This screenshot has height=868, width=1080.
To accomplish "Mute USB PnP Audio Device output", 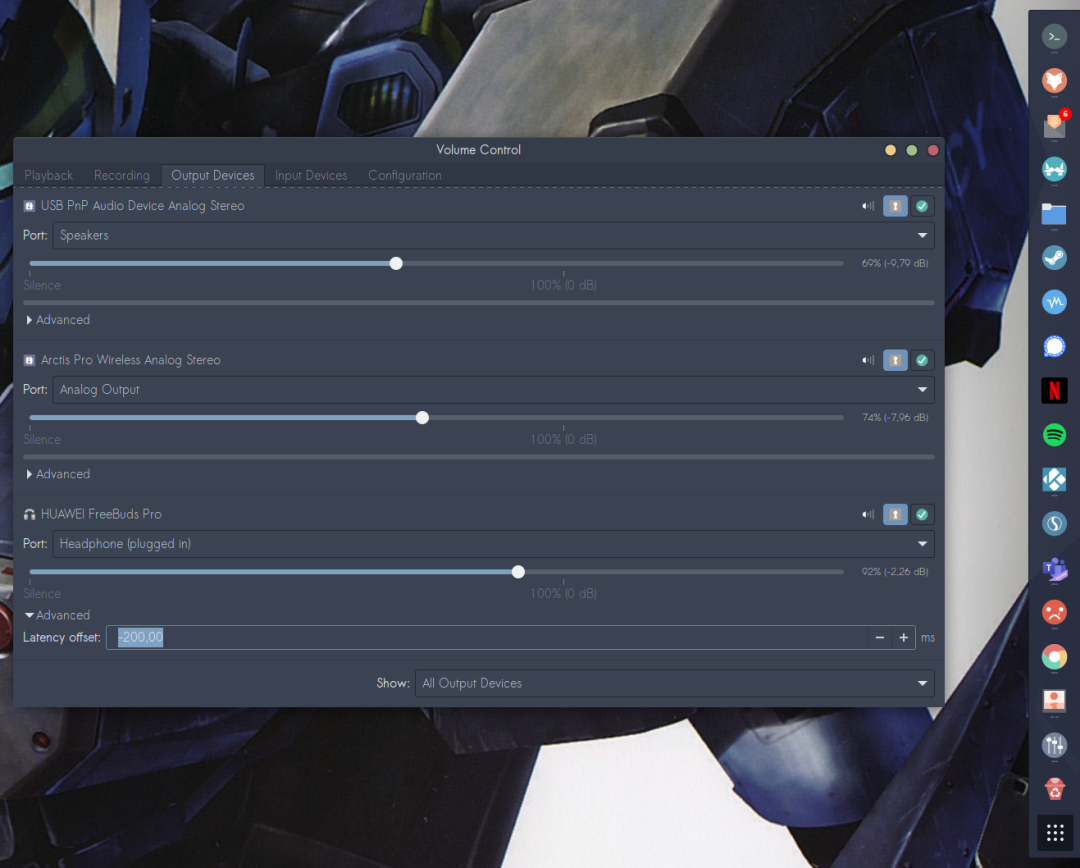I will click(868, 206).
